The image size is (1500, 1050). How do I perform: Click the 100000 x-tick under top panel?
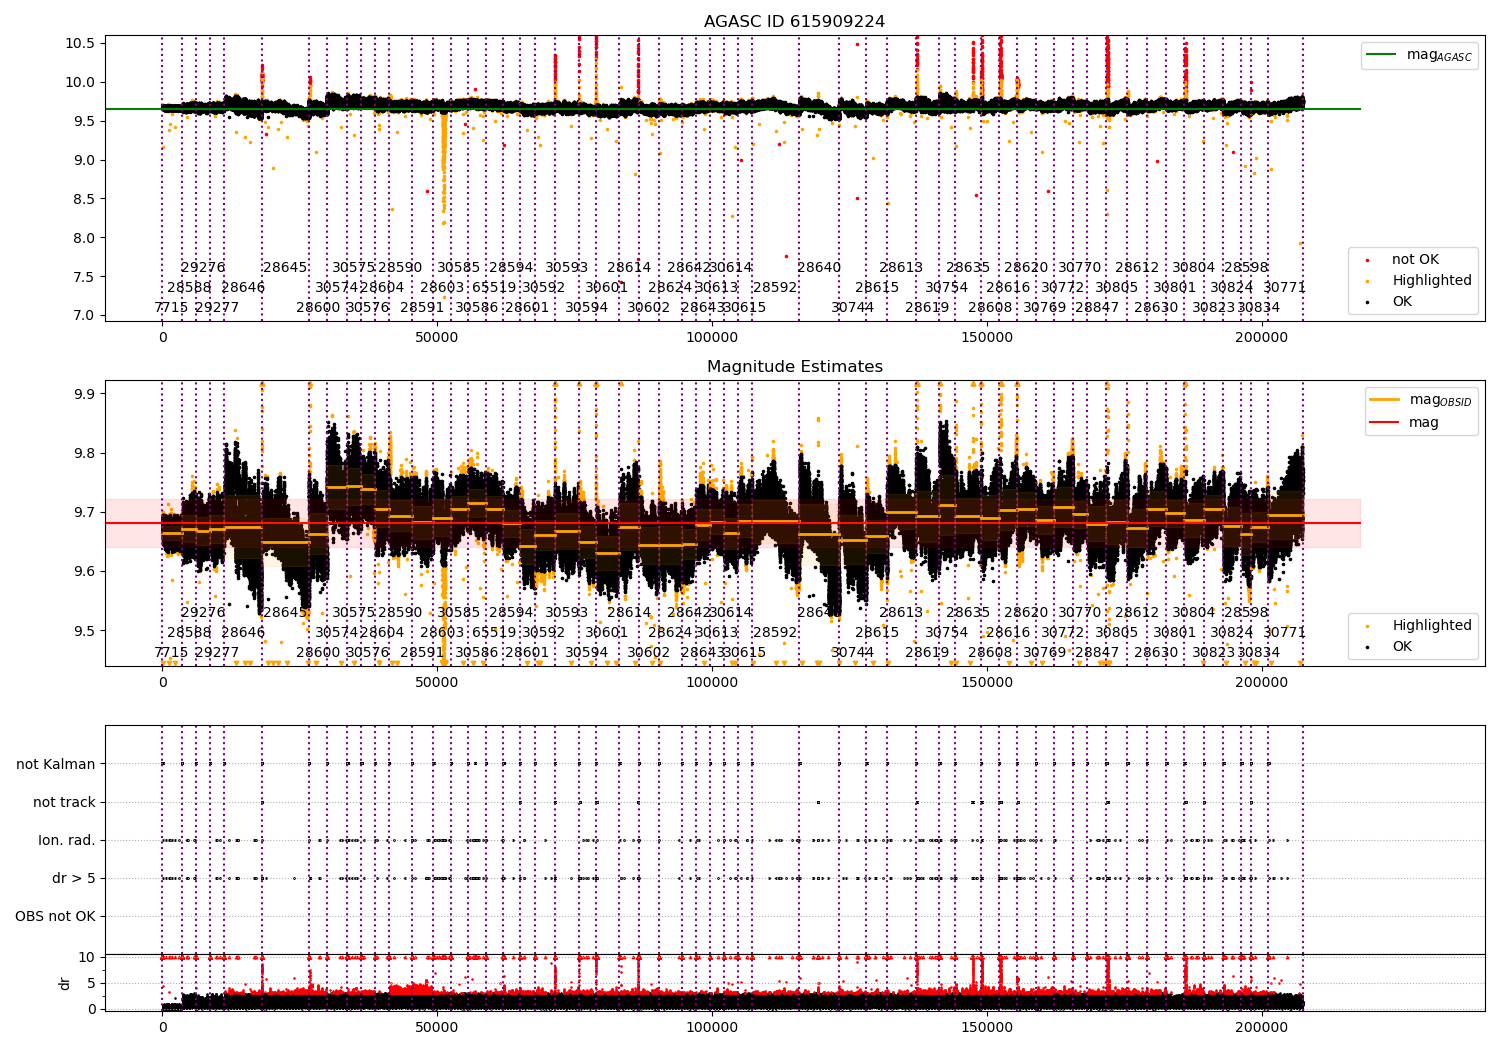coord(712,338)
